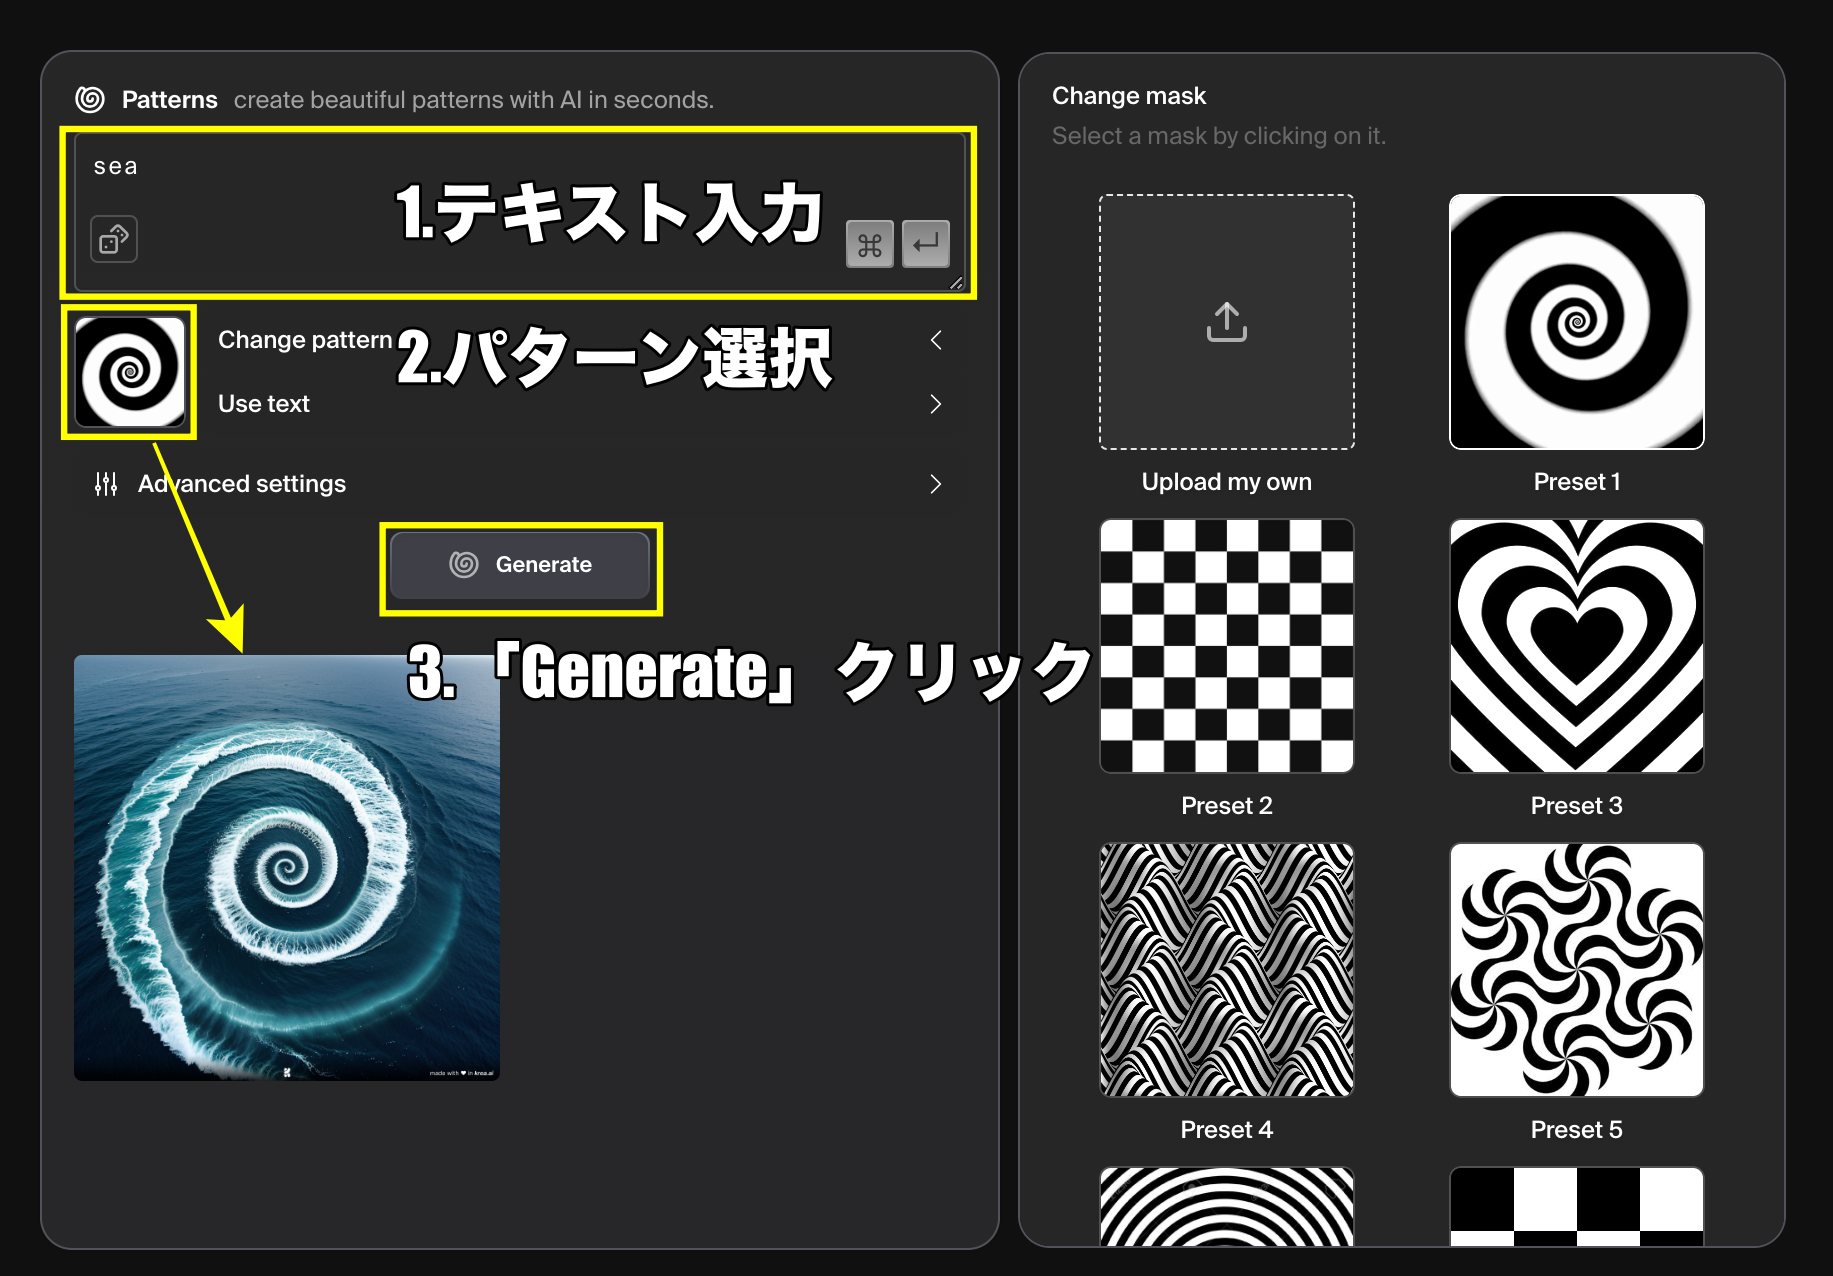Open the generated sea spiral image
Screen dimensions: 1833x1276
coord(287,868)
